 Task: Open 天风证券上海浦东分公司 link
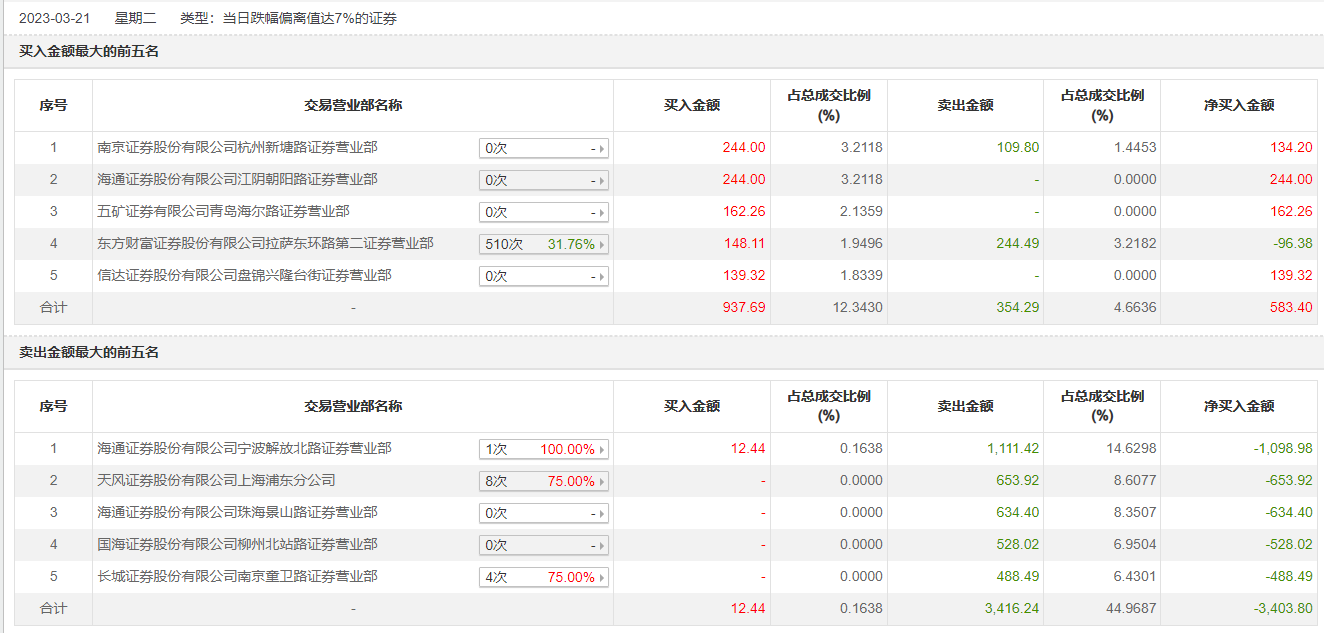tap(216, 481)
